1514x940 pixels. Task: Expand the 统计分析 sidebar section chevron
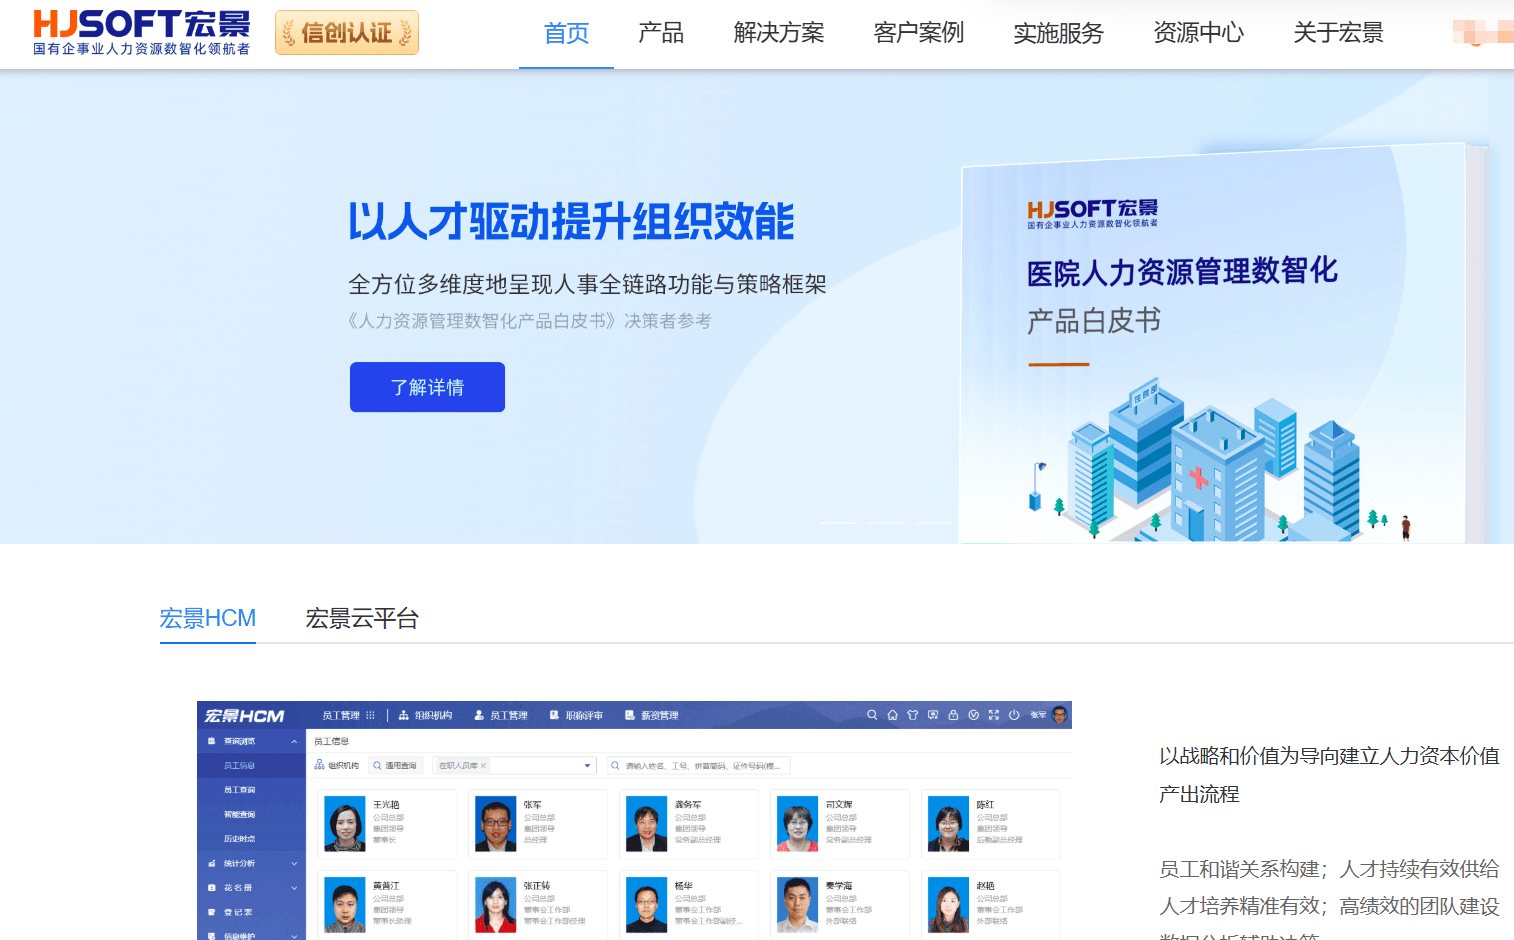[294, 863]
